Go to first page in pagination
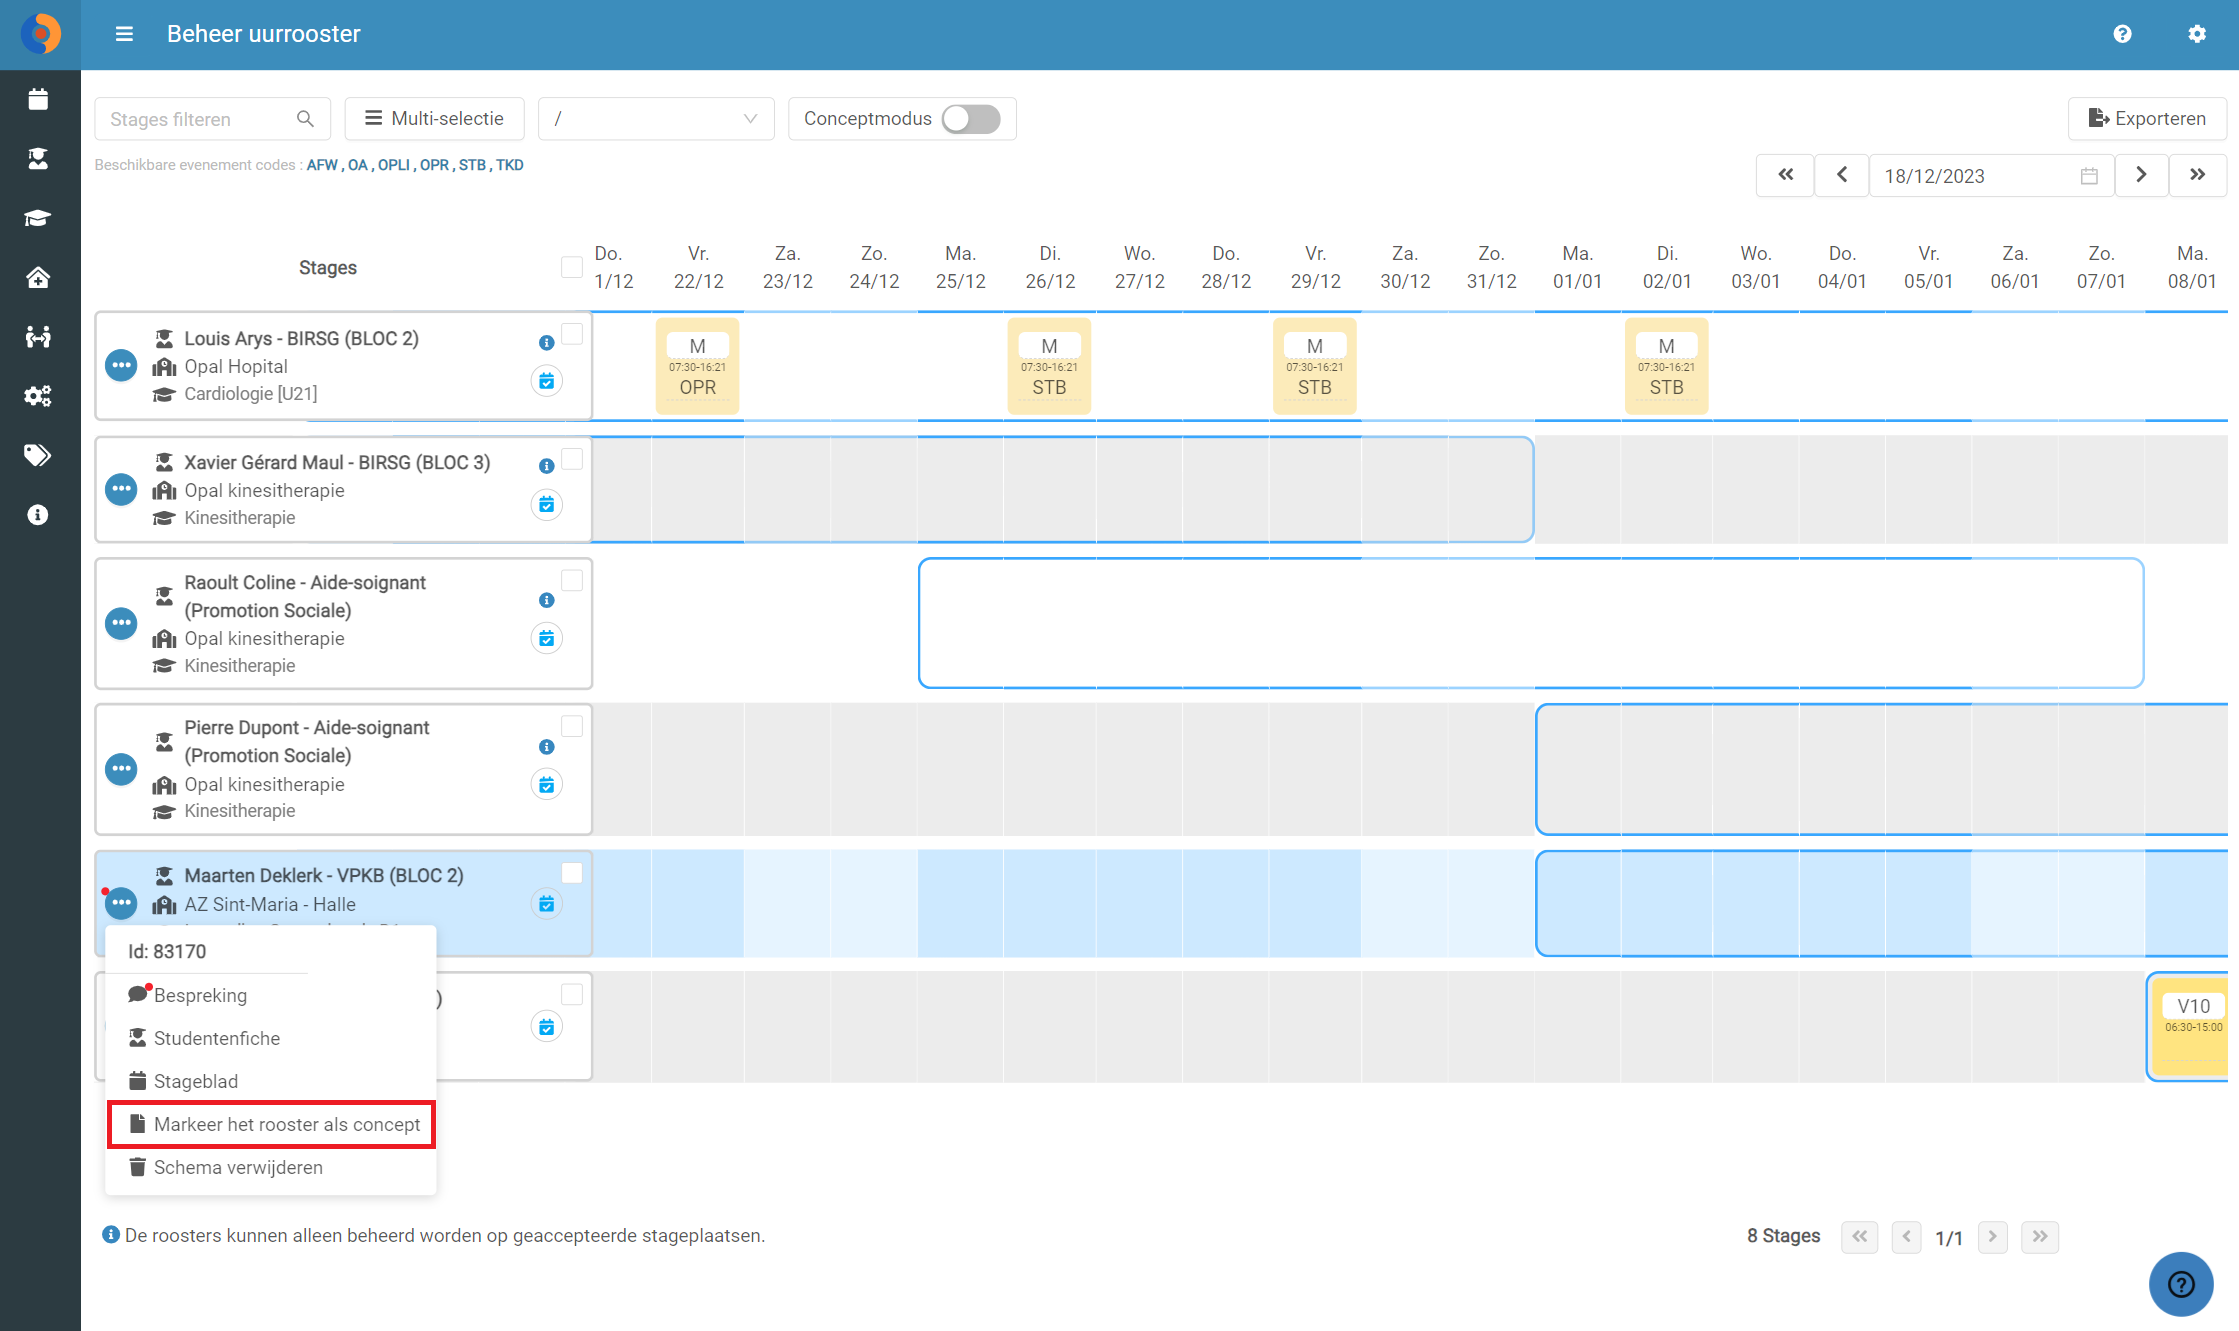Image resolution: width=2239 pixels, height=1331 pixels. (x=1859, y=1237)
